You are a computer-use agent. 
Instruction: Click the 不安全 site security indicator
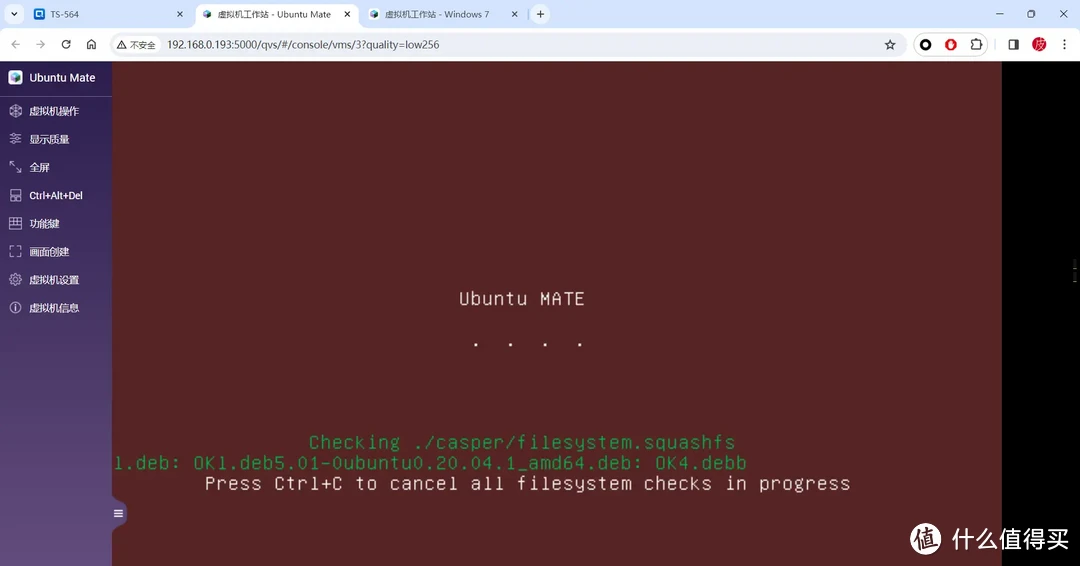(x=136, y=45)
